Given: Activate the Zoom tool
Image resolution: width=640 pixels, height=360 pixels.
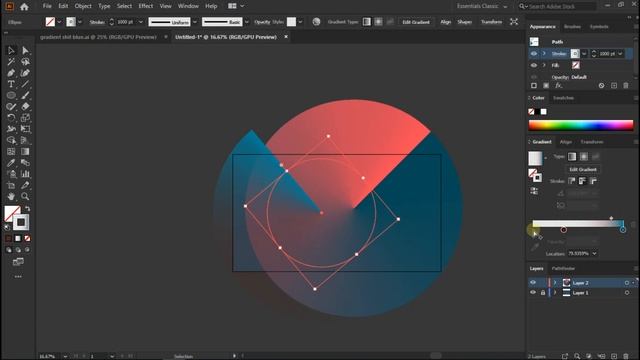Looking at the screenshot, I should click(25, 196).
